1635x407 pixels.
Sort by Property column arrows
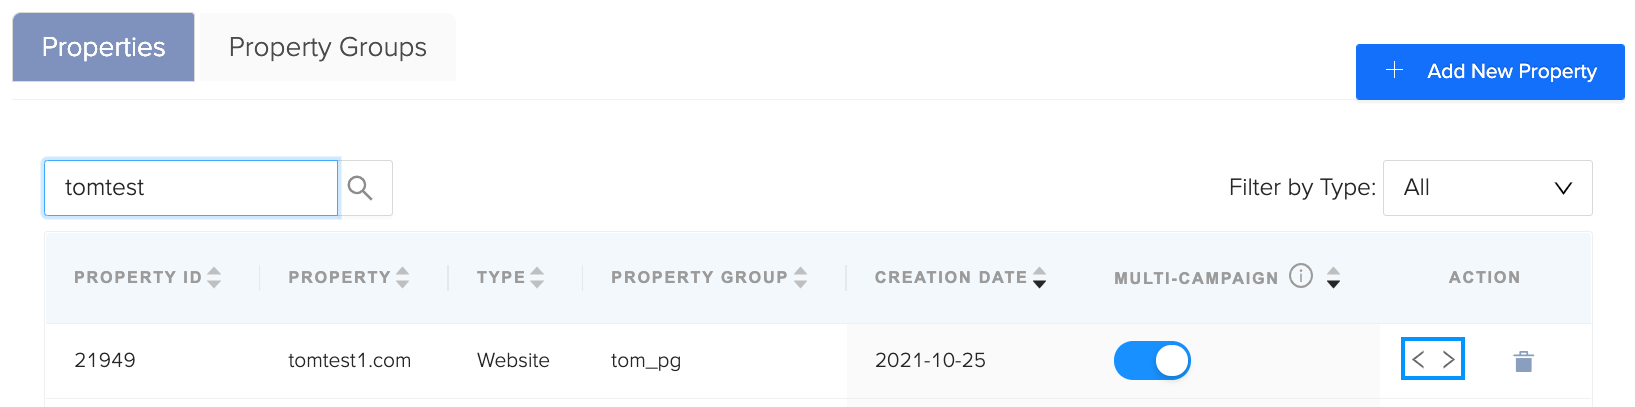402,277
